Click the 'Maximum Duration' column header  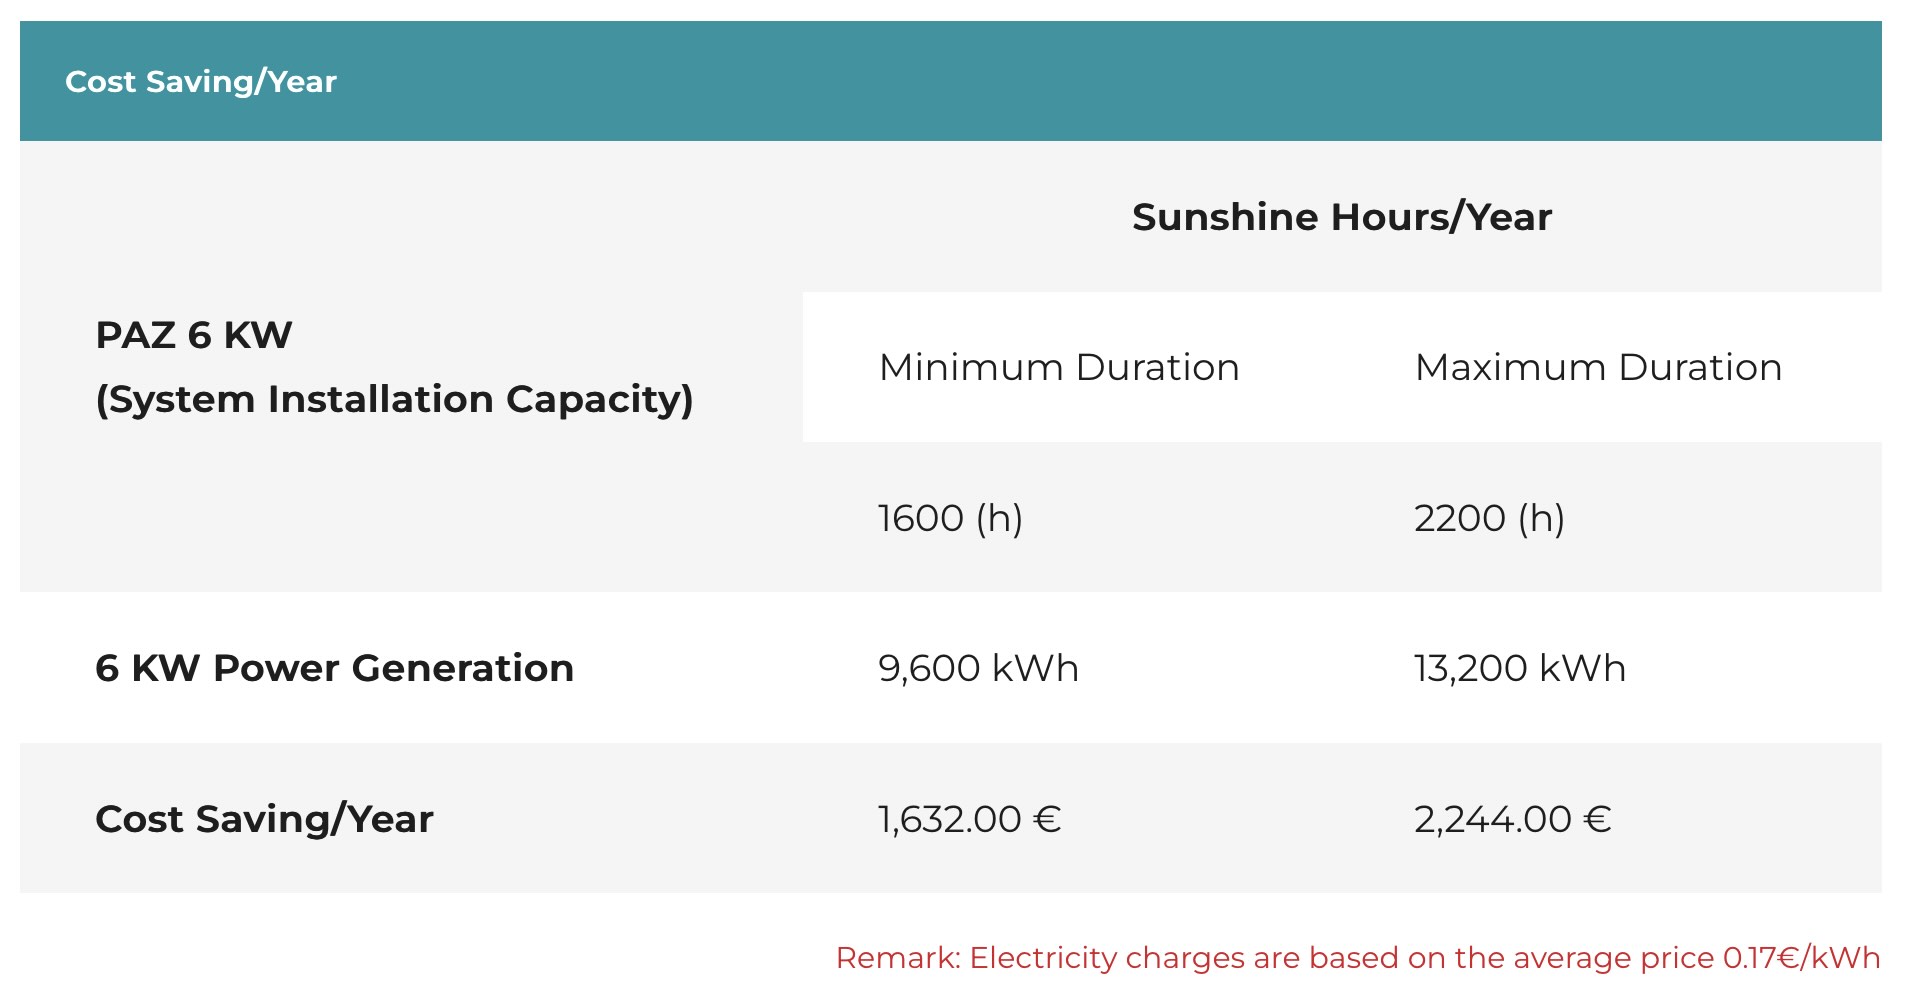pyautogui.click(x=1597, y=367)
